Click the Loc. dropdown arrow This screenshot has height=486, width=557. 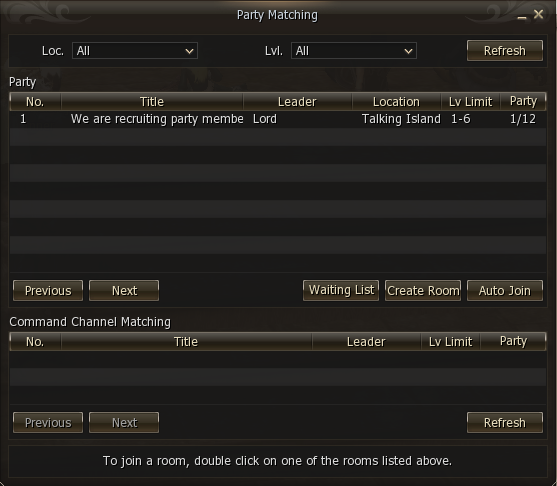pyautogui.click(x=189, y=51)
